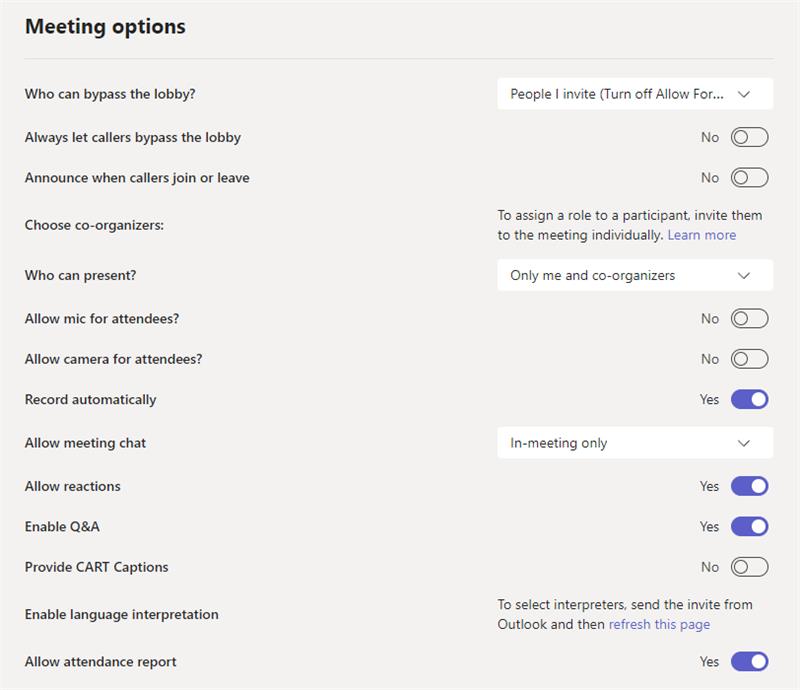Click the 'refresh this page' link
The height and width of the screenshot is (690, 800).
point(659,624)
